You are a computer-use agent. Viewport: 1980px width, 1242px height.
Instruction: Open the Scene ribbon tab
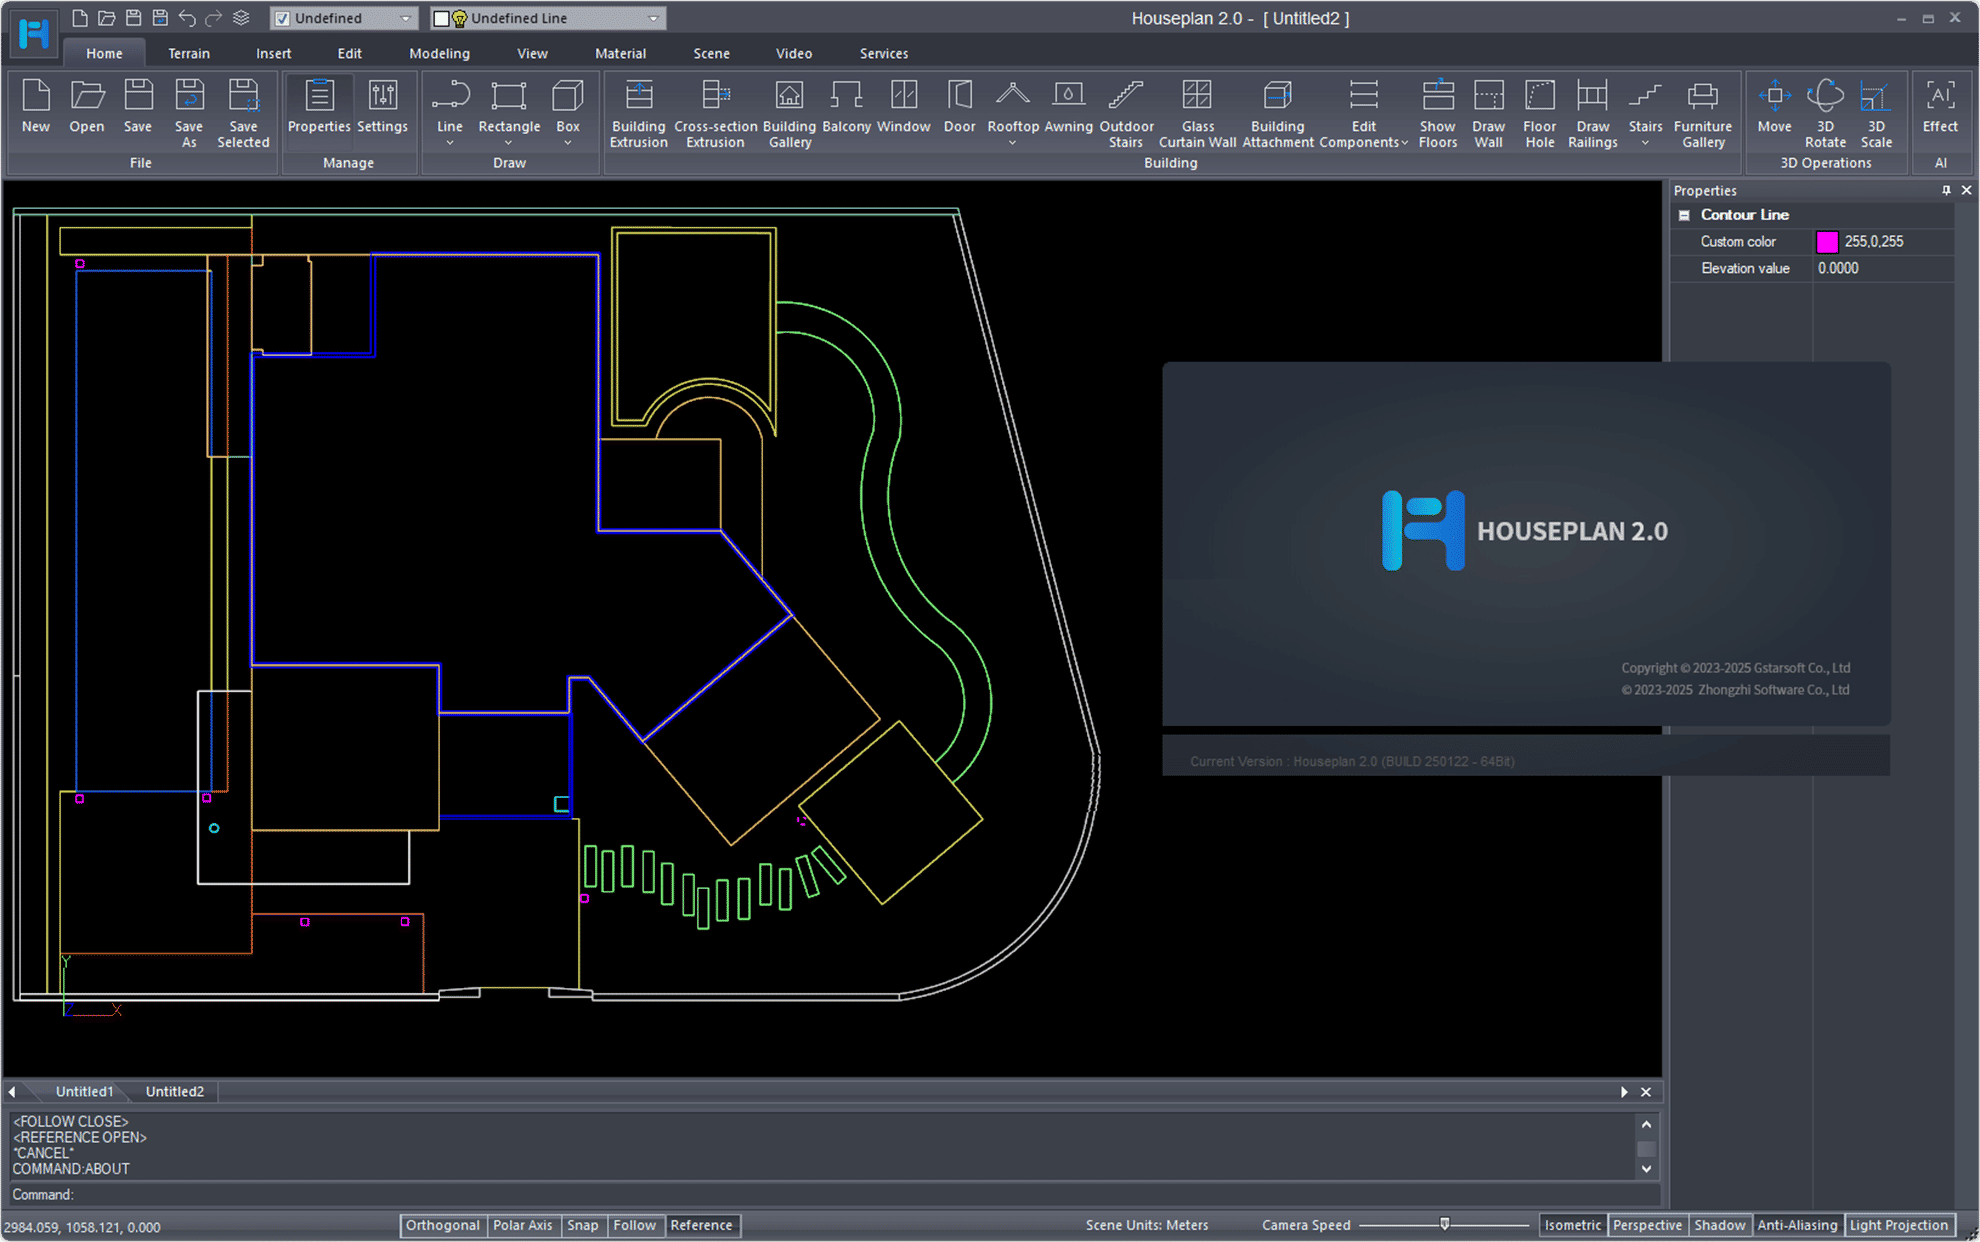tap(711, 53)
